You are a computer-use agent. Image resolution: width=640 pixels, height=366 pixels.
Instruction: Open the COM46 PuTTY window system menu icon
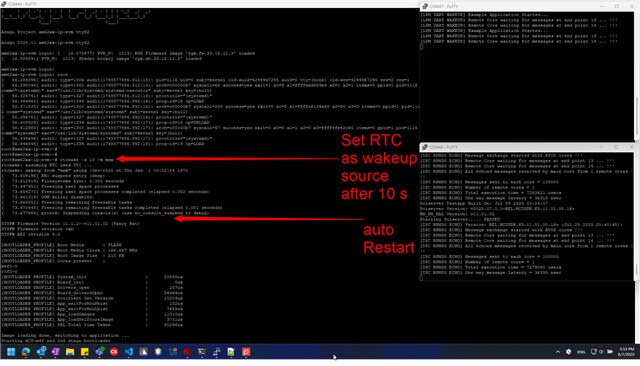point(425,147)
